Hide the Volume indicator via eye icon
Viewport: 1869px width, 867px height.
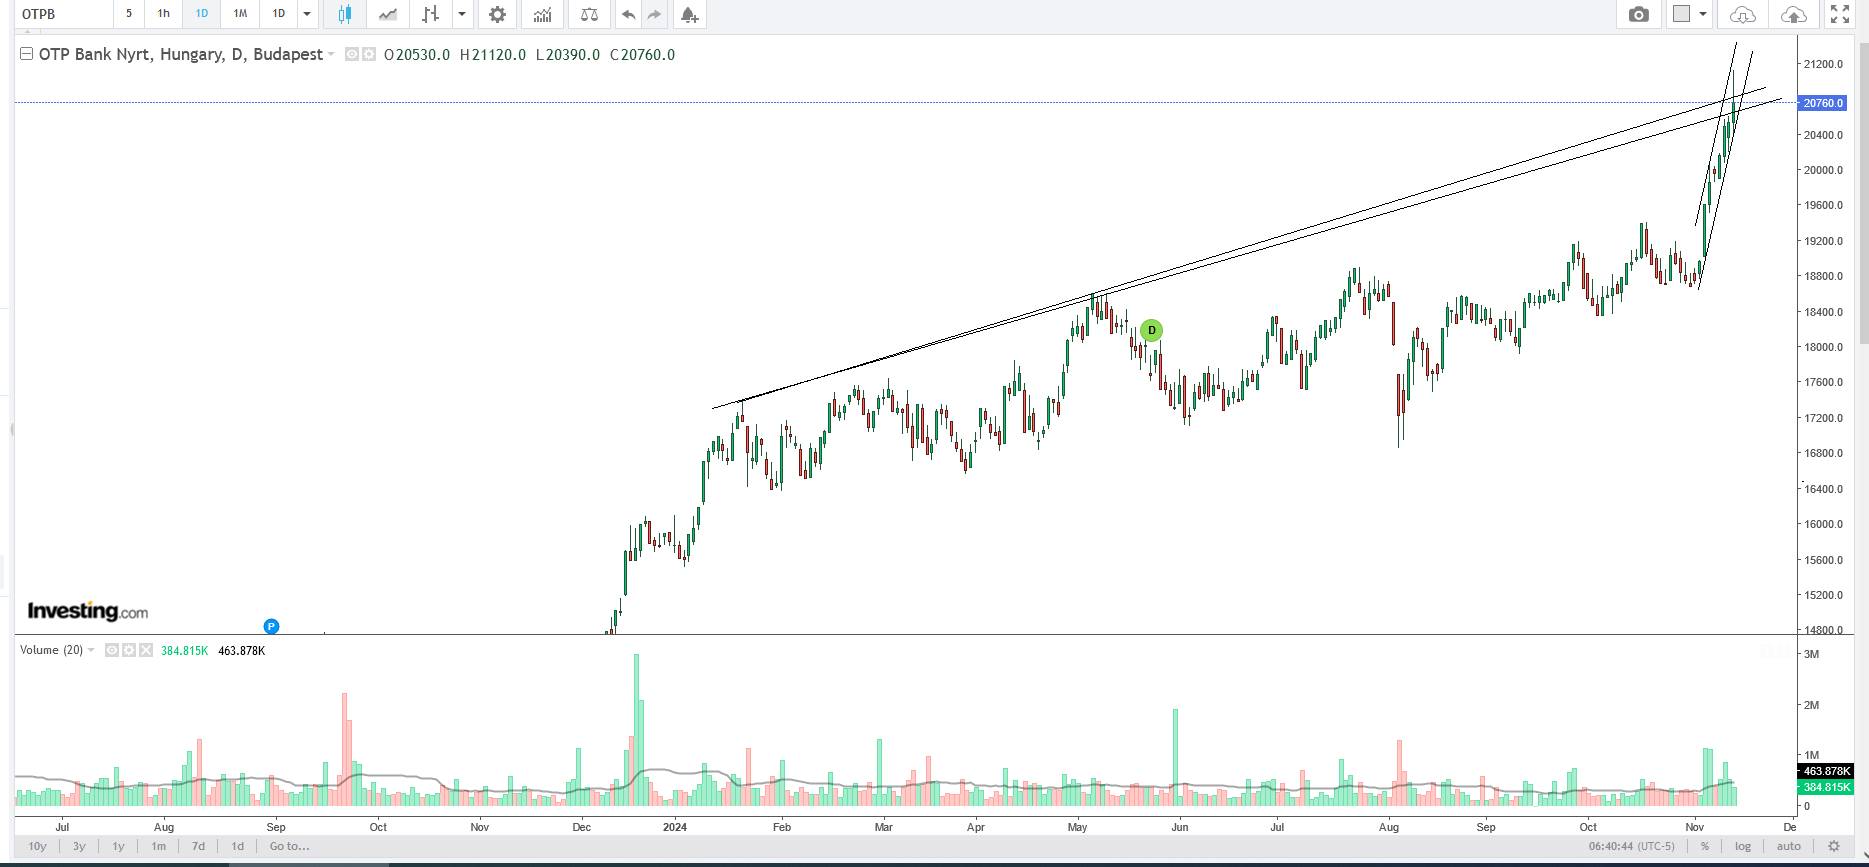pyautogui.click(x=112, y=650)
